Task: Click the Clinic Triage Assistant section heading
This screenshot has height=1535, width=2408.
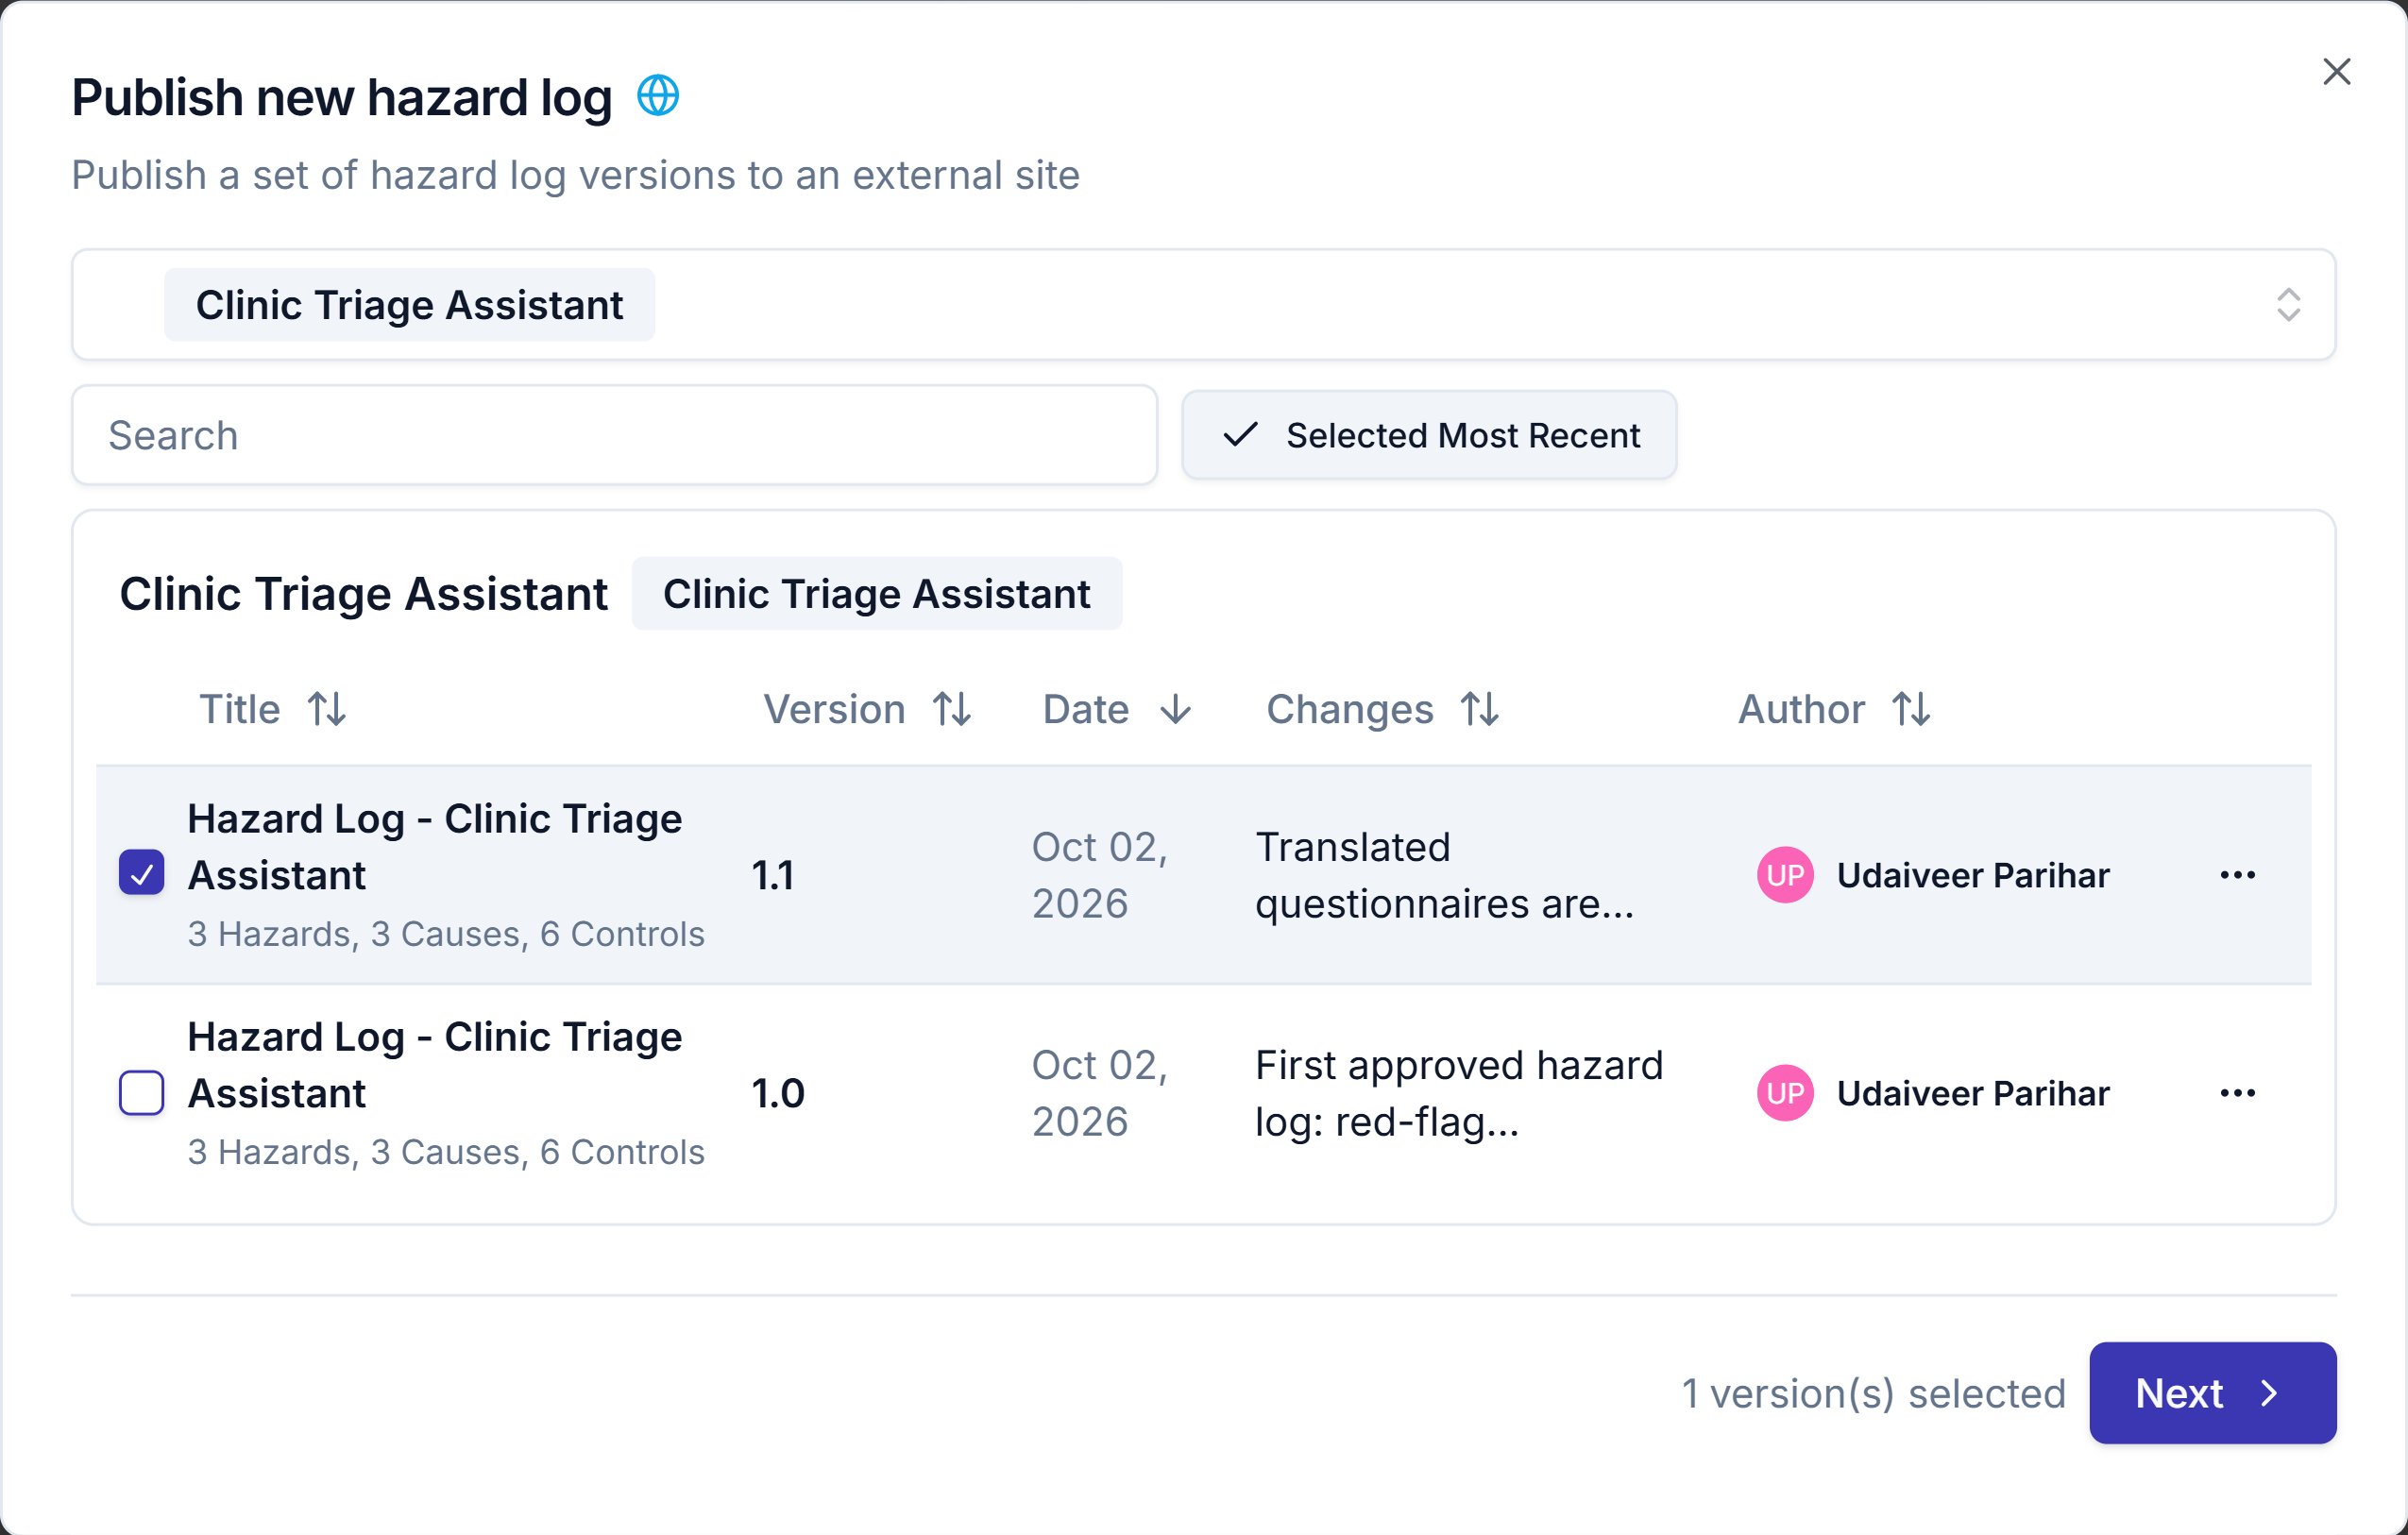Action: coord(363,594)
